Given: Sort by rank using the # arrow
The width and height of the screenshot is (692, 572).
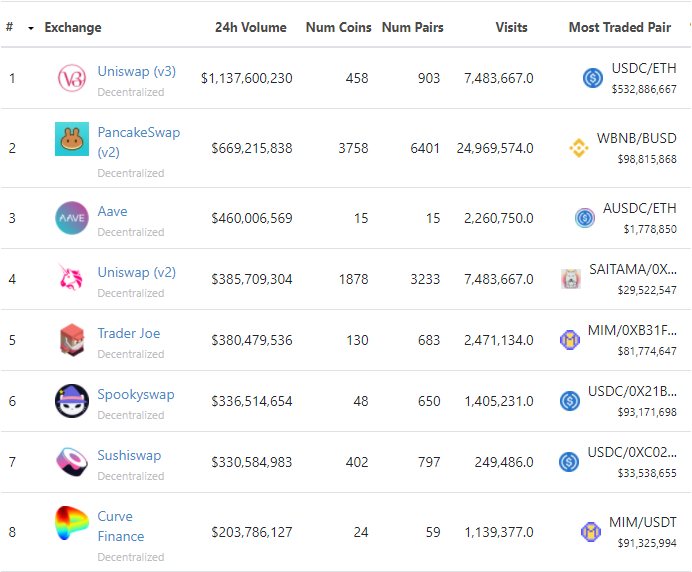Looking at the screenshot, I should coord(31,29).
